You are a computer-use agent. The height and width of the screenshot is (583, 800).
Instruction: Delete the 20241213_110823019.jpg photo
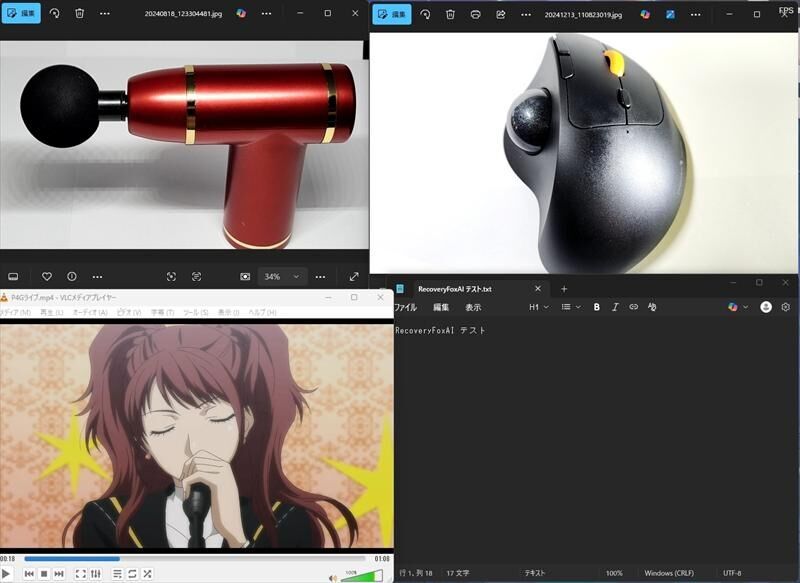pos(450,14)
